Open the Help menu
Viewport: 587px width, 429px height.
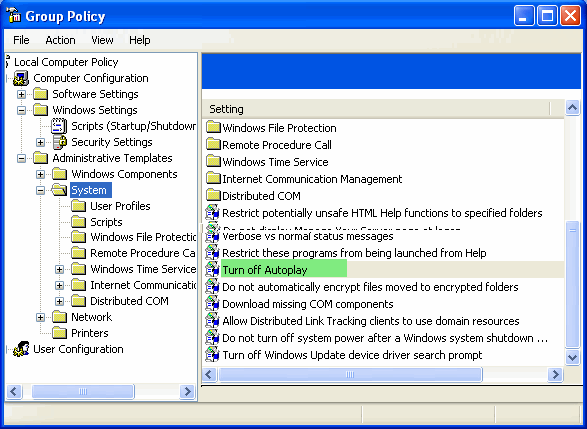click(x=140, y=40)
